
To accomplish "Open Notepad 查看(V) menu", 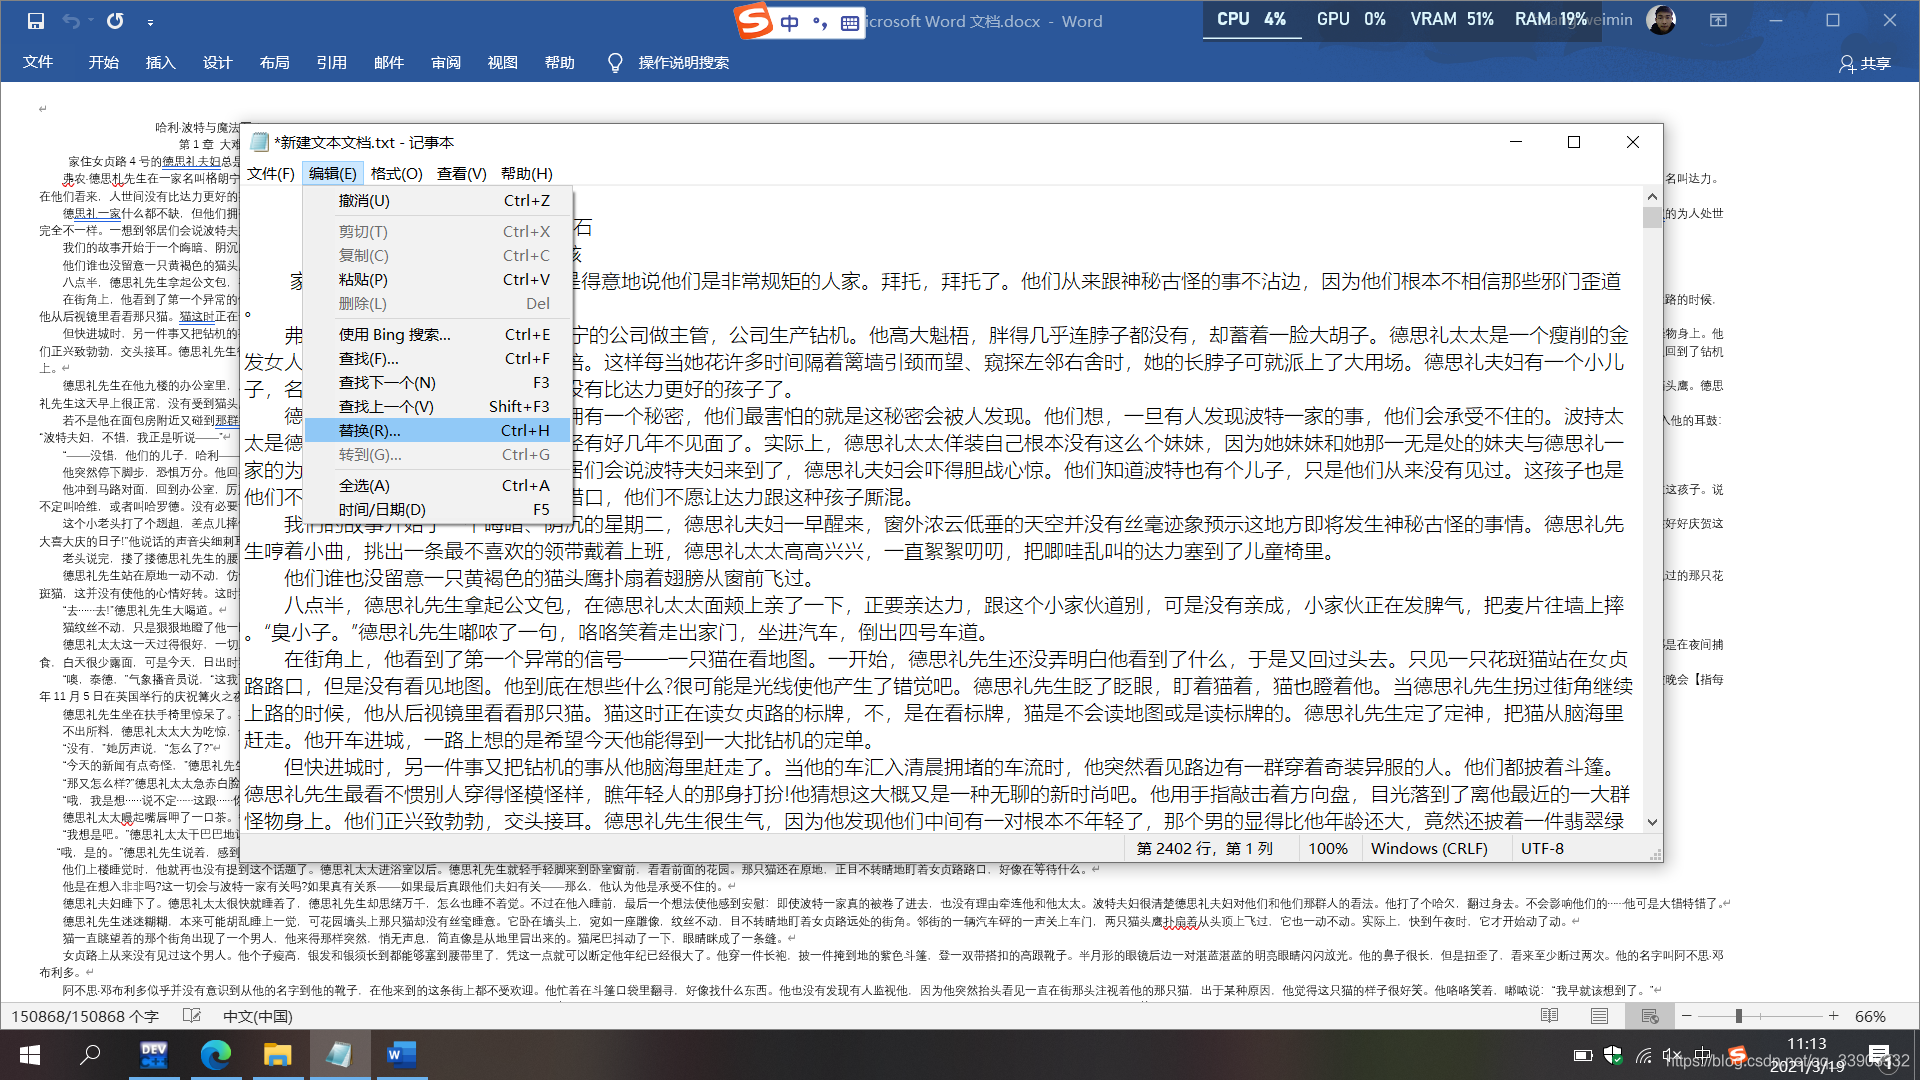I will [461, 174].
